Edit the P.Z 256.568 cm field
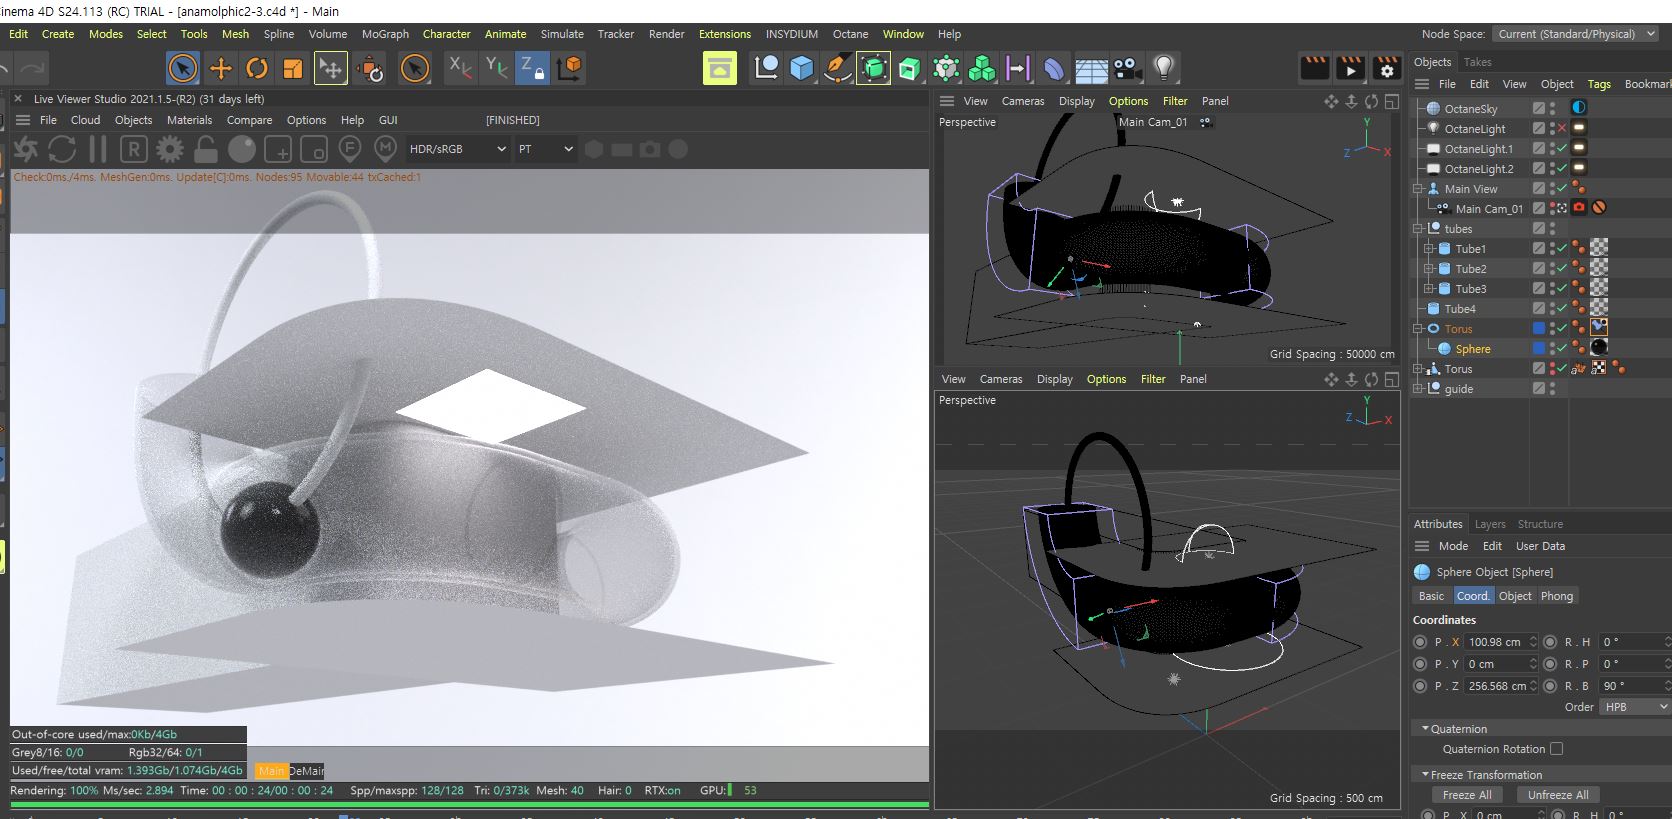1672x819 pixels. [x=1501, y=686]
